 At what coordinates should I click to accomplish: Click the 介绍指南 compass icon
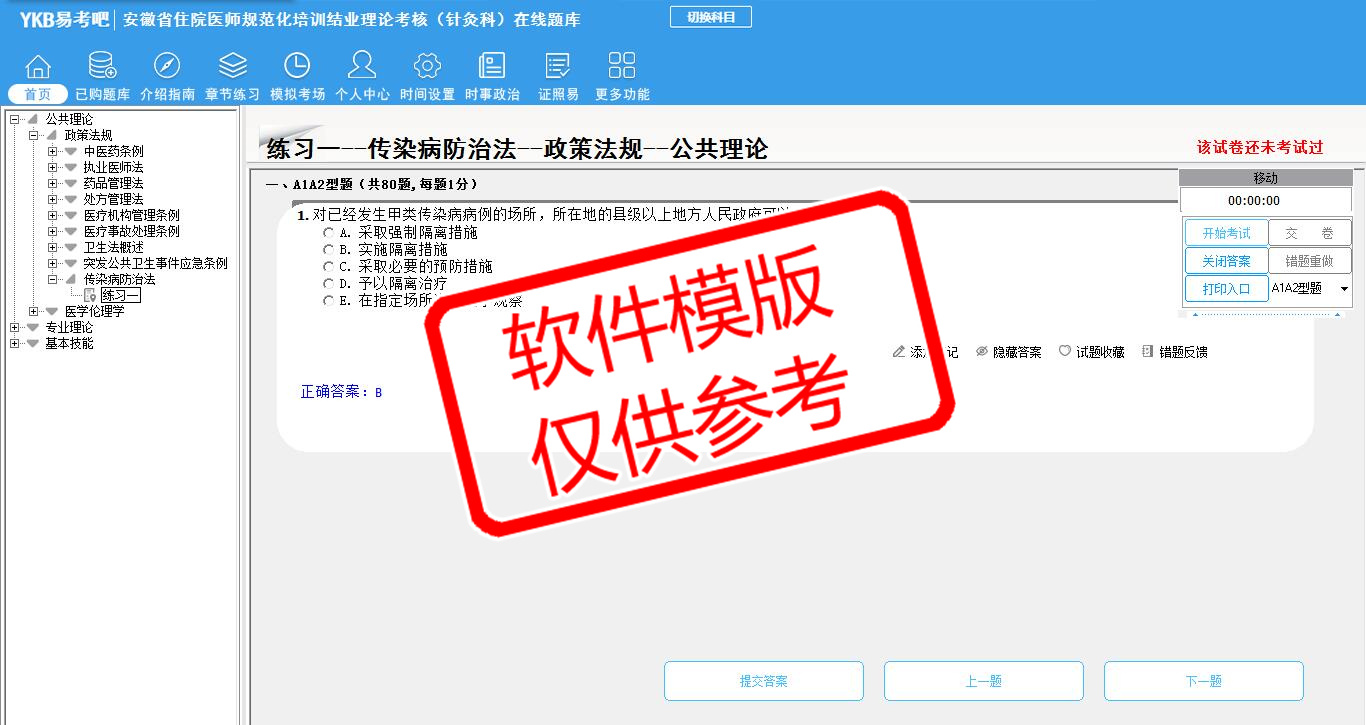[167, 67]
